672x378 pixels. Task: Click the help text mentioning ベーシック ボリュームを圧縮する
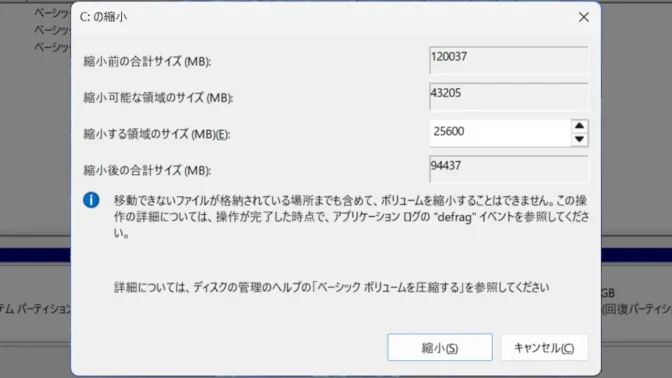pyautogui.click(x=331, y=287)
